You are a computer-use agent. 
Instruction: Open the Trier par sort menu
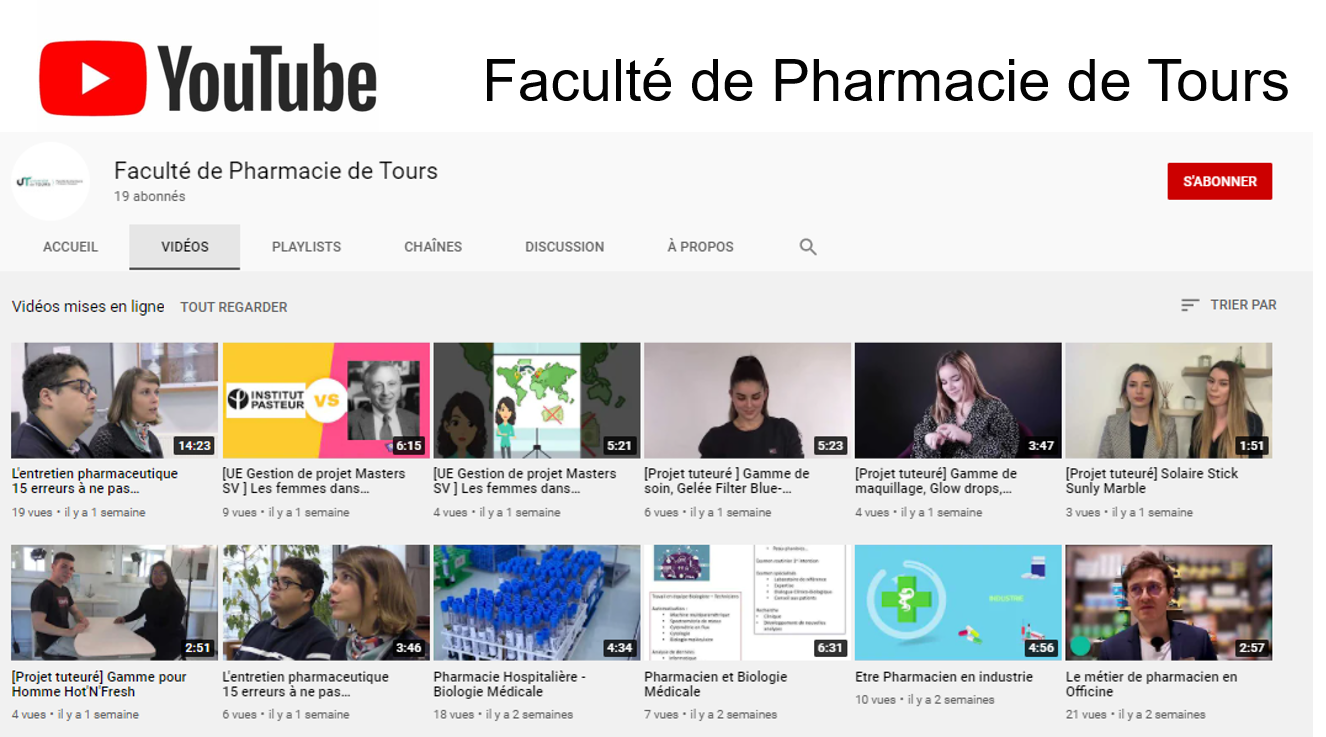tap(1229, 305)
